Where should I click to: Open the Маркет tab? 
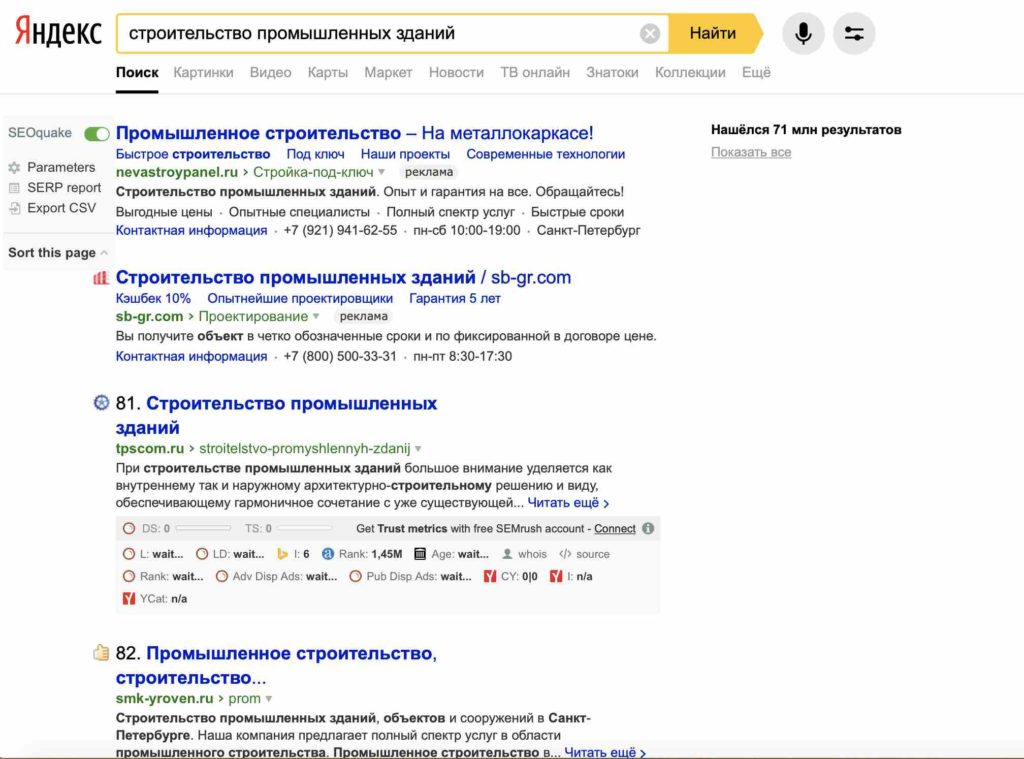pos(388,73)
